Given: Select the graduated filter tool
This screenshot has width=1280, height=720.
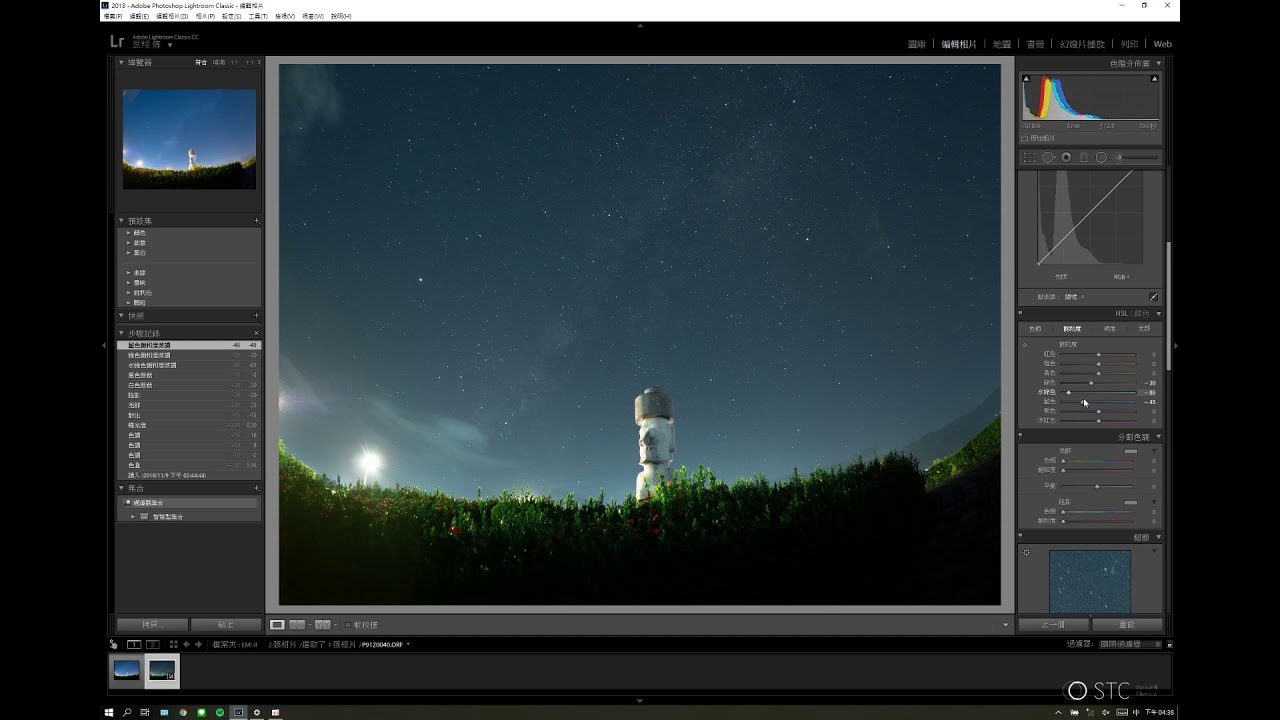Looking at the screenshot, I should [1083, 157].
